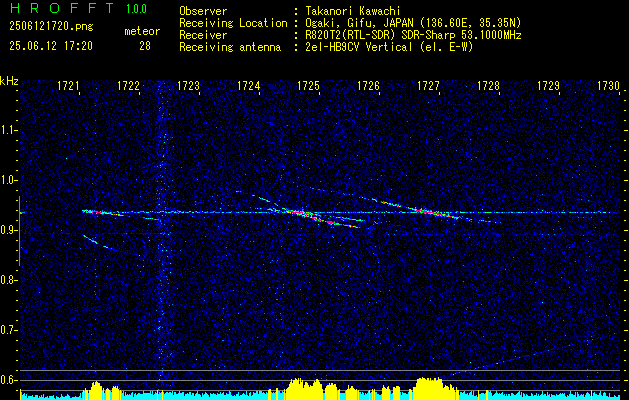Click the Observer field label
Image resolution: width=629 pixels, height=400 pixels.
point(203,11)
